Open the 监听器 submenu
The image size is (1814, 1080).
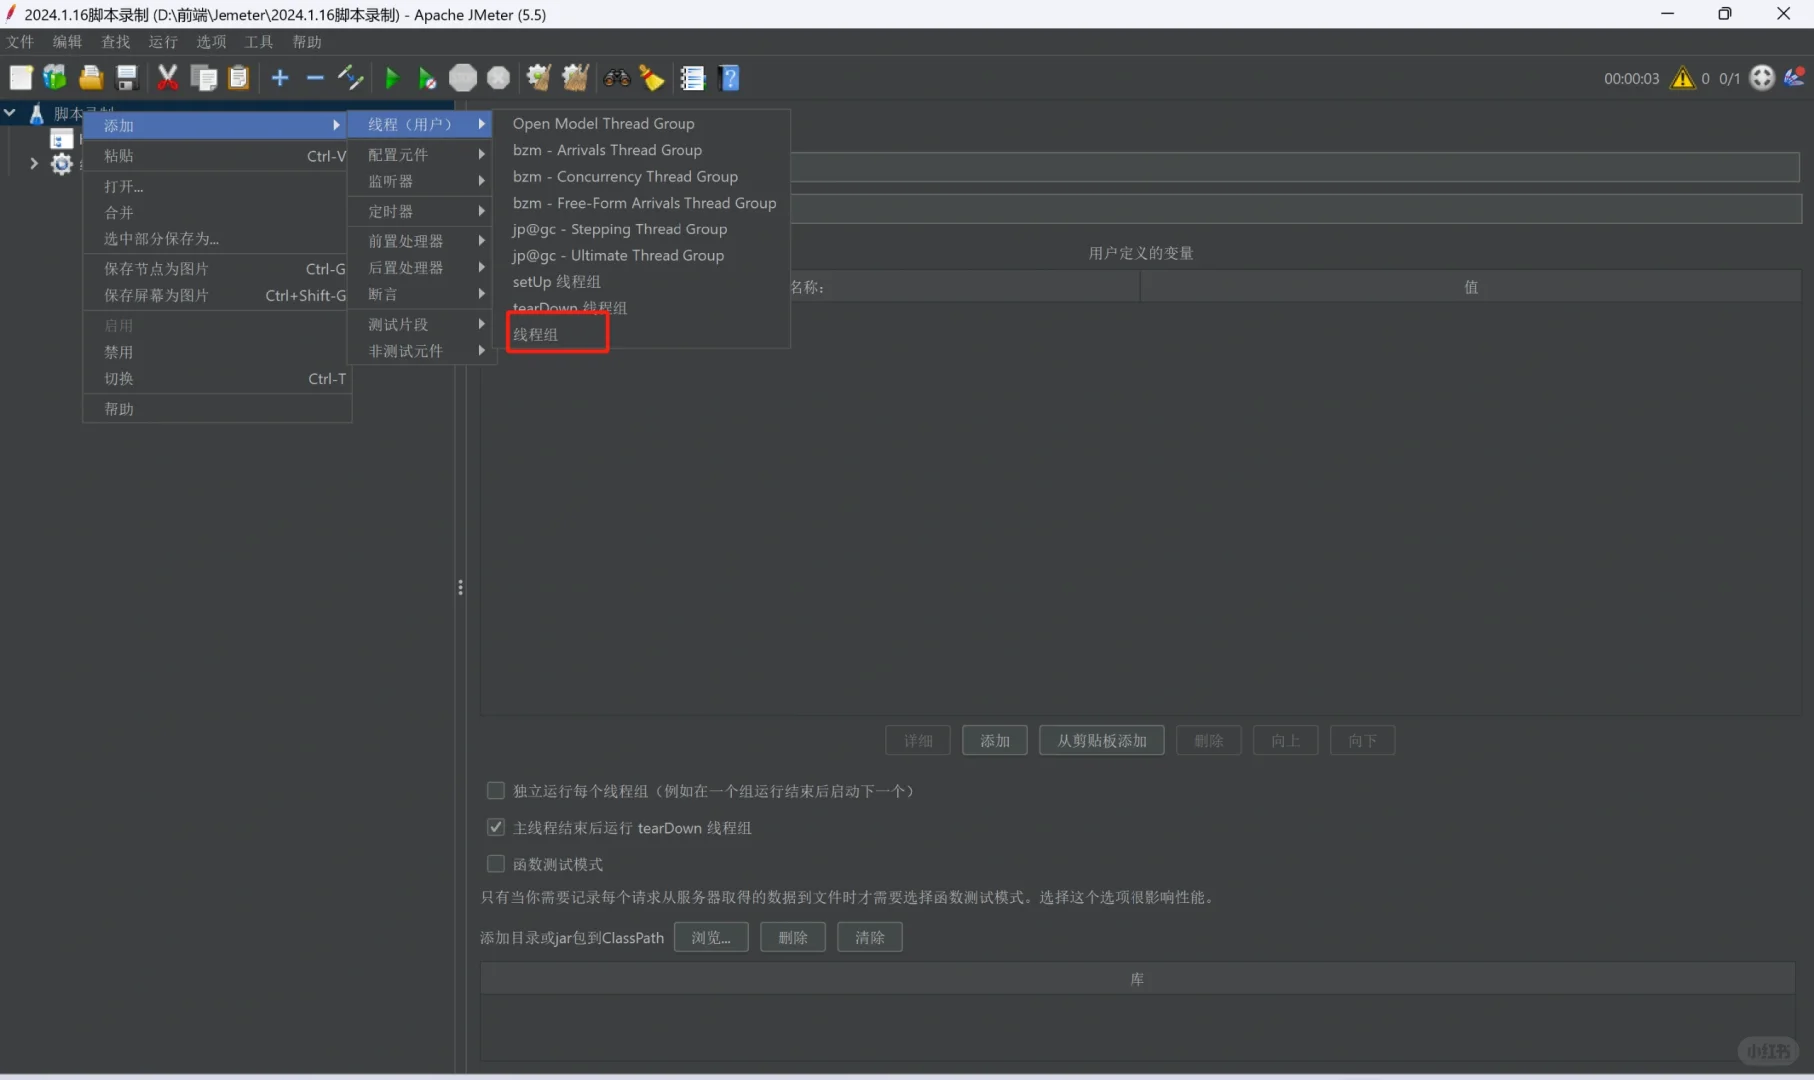[421, 182]
